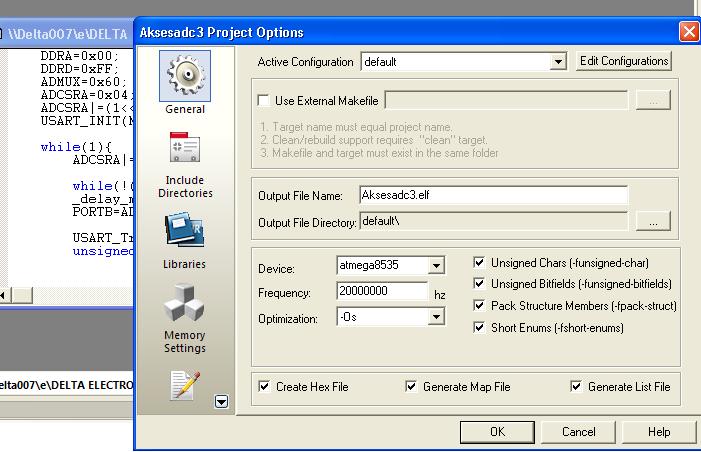Click the Cancel button

(x=578, y=431)
